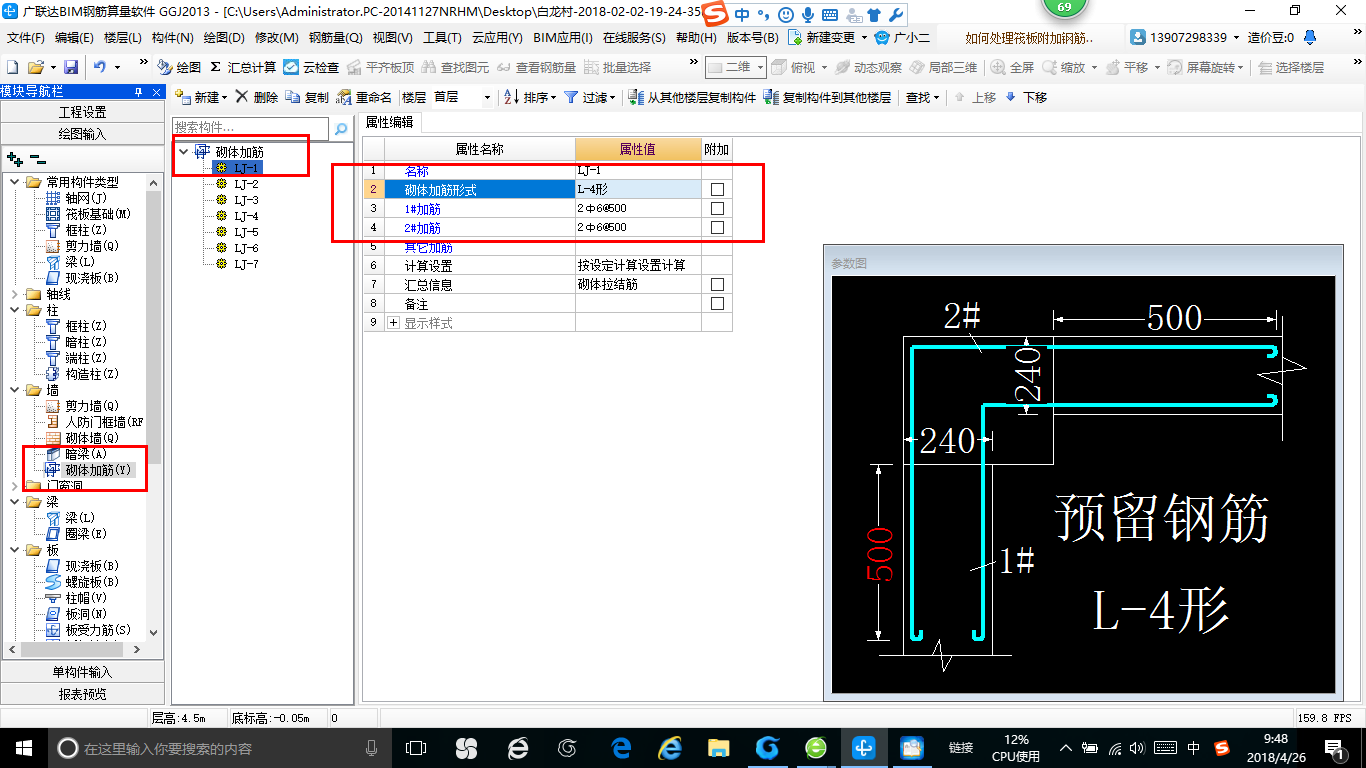Click 从其他楼层复制构件 button
This screenshot has height=768, width=1366.
pos(692,97)
